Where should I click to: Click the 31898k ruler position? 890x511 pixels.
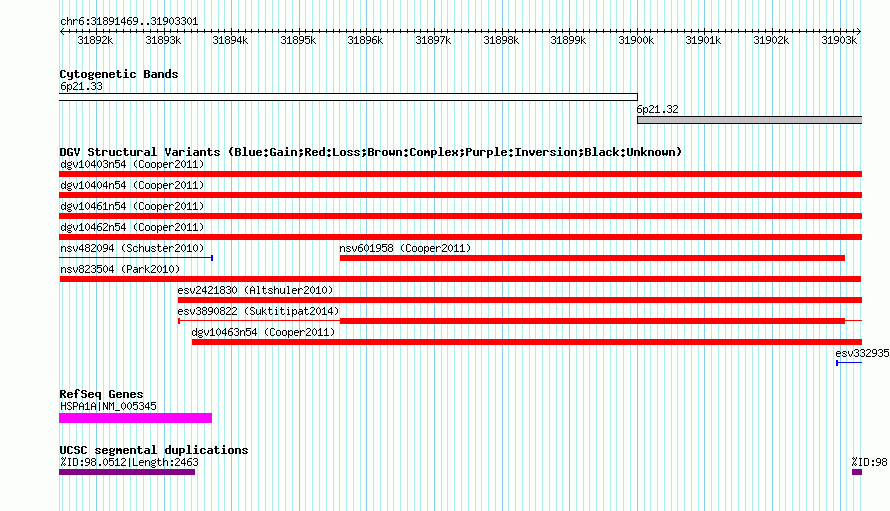501,40
